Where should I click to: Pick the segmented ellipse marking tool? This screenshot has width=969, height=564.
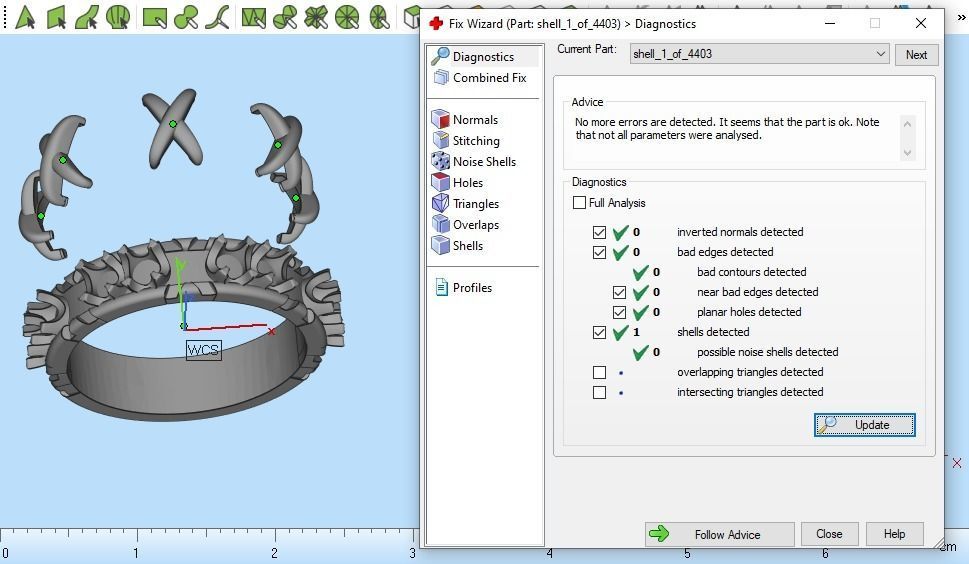(379, 17)
